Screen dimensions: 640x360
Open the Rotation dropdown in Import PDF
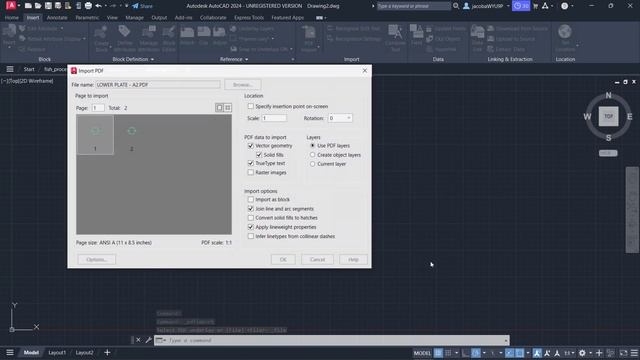coord(349,118)
